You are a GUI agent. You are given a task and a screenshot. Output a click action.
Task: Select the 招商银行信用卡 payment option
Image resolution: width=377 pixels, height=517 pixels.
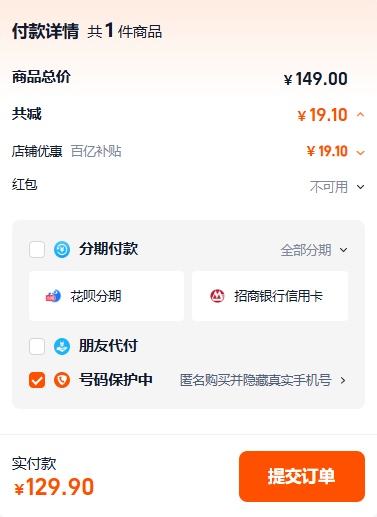tap(270, 296)
